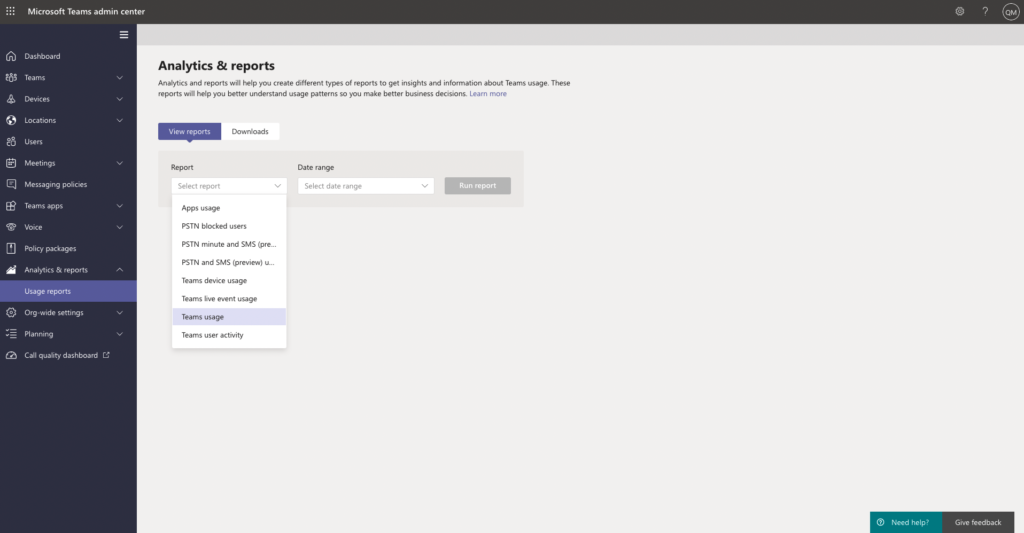Click the Dashboard home icon
The image size is (1024, 533).
pos(11,56)
